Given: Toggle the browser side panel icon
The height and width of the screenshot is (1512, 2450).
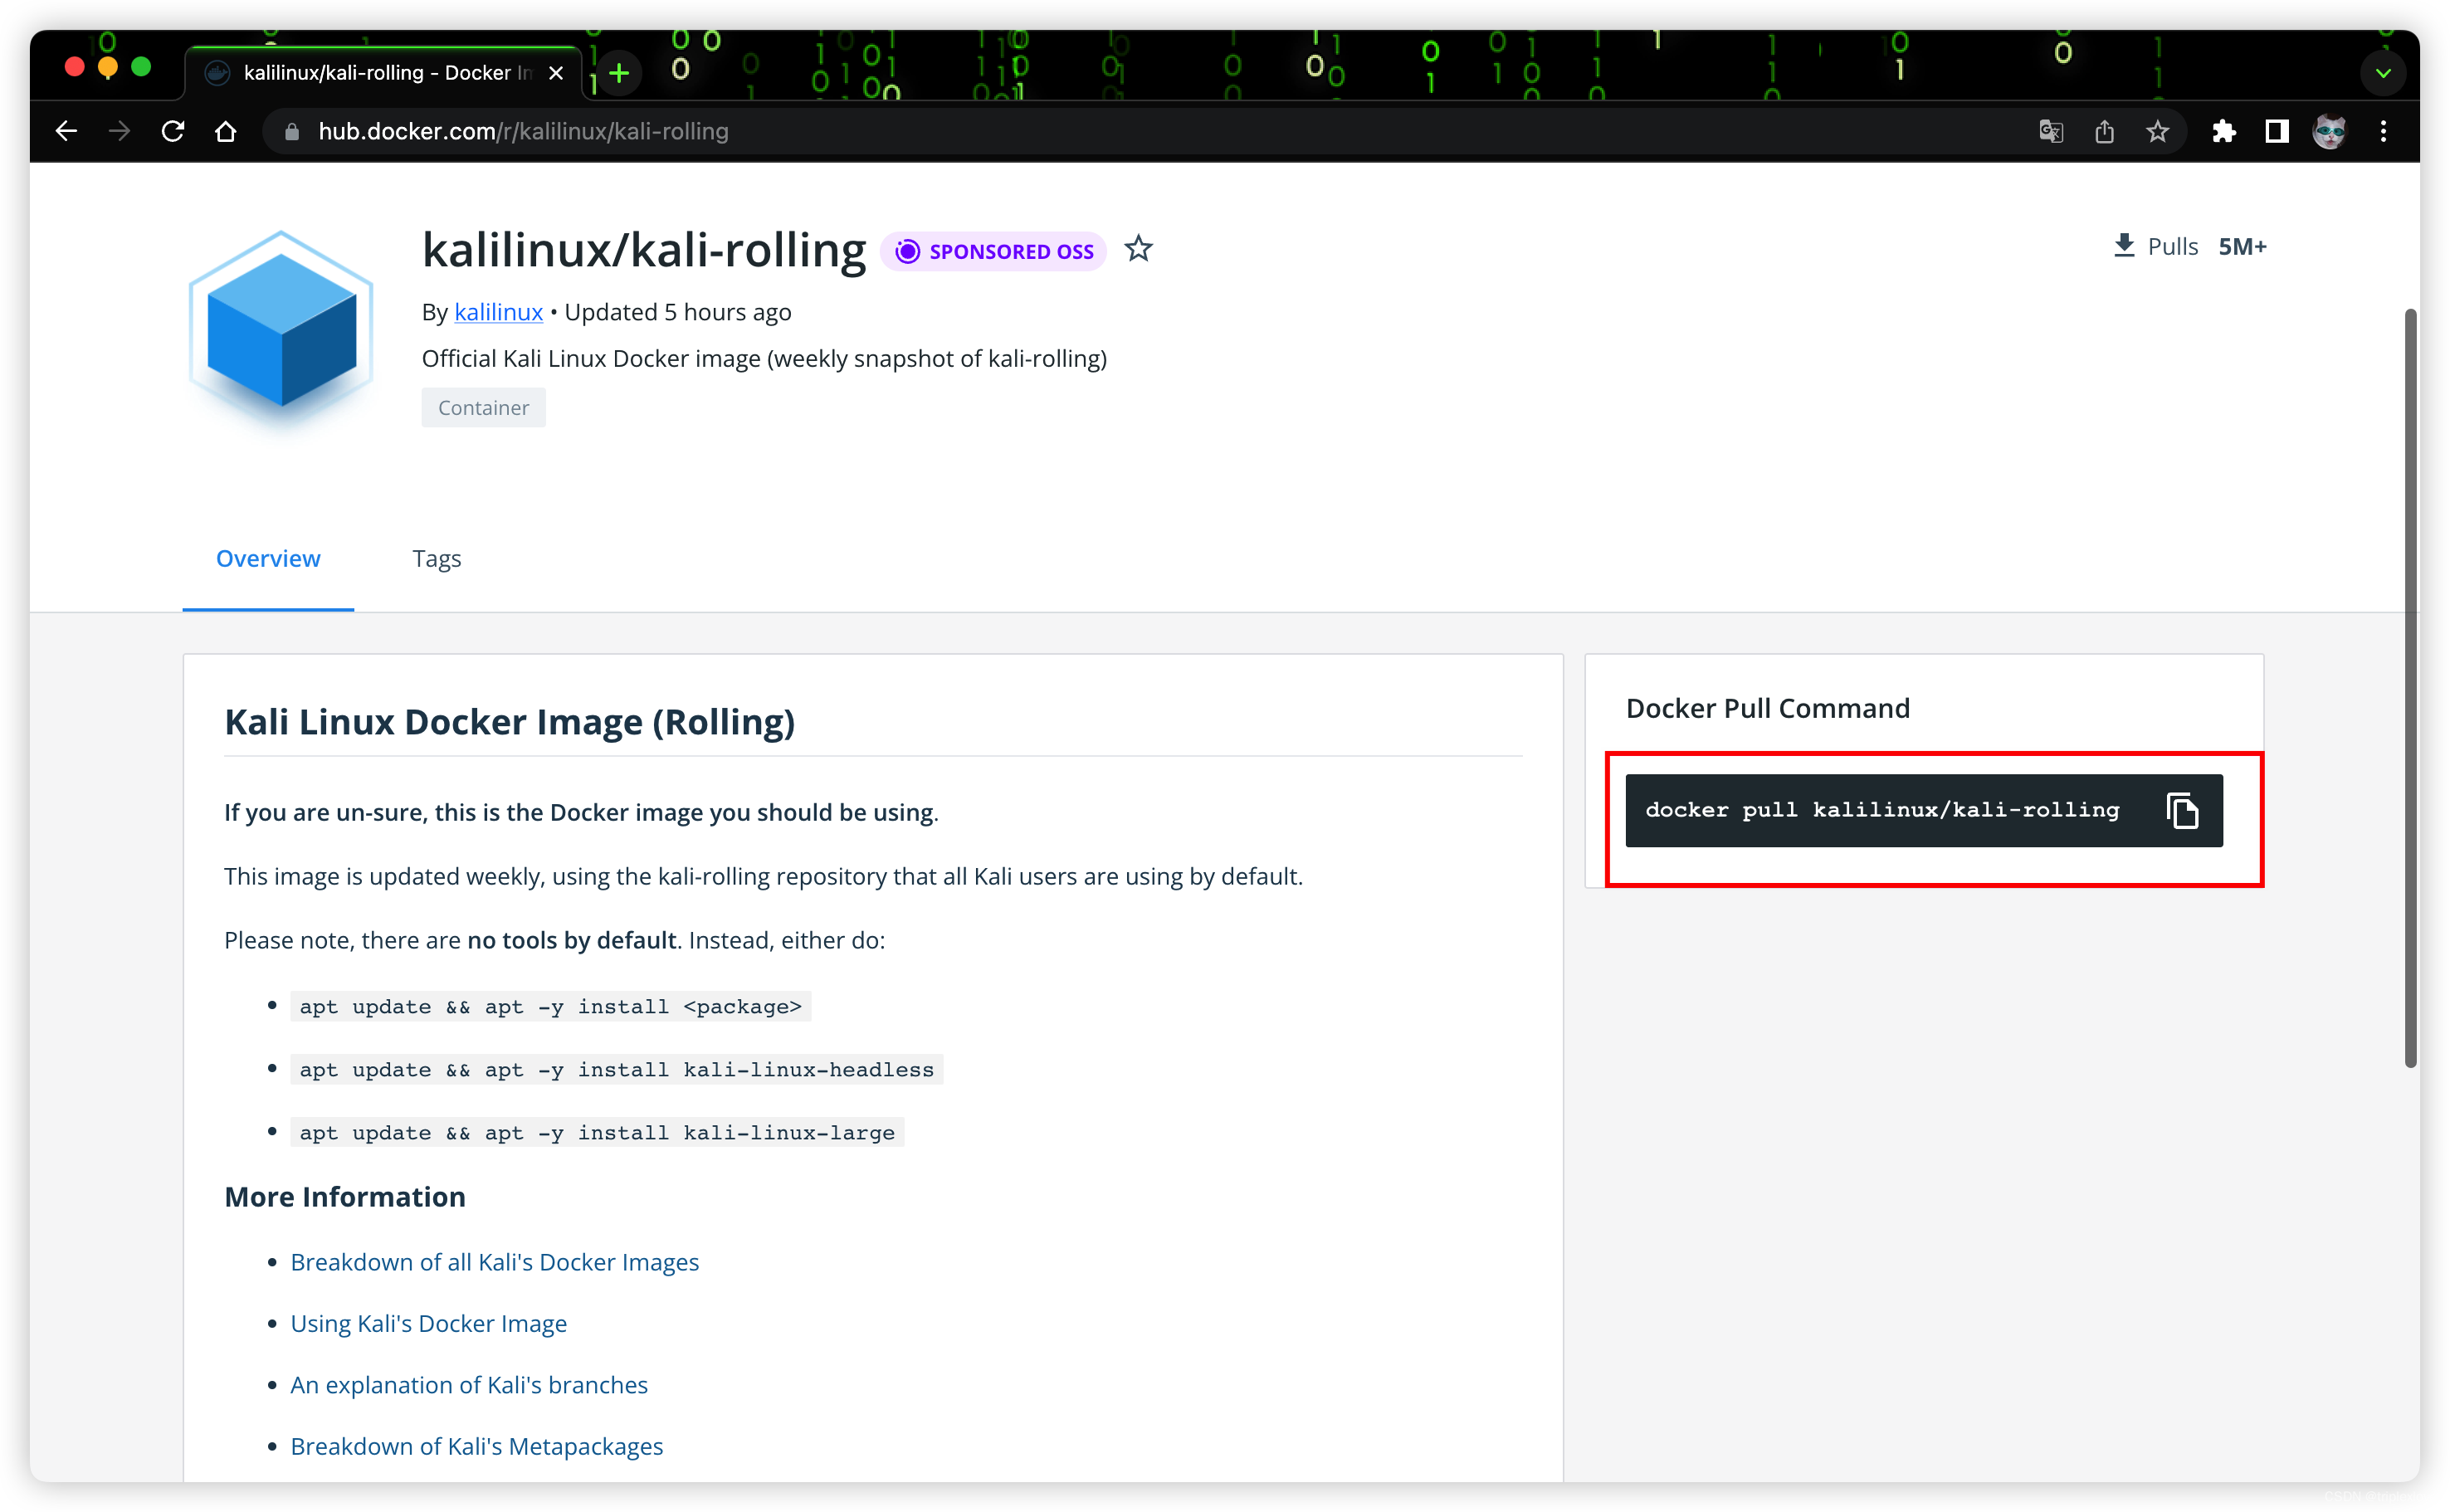Looking at the screenshot, I should 2277,131.
